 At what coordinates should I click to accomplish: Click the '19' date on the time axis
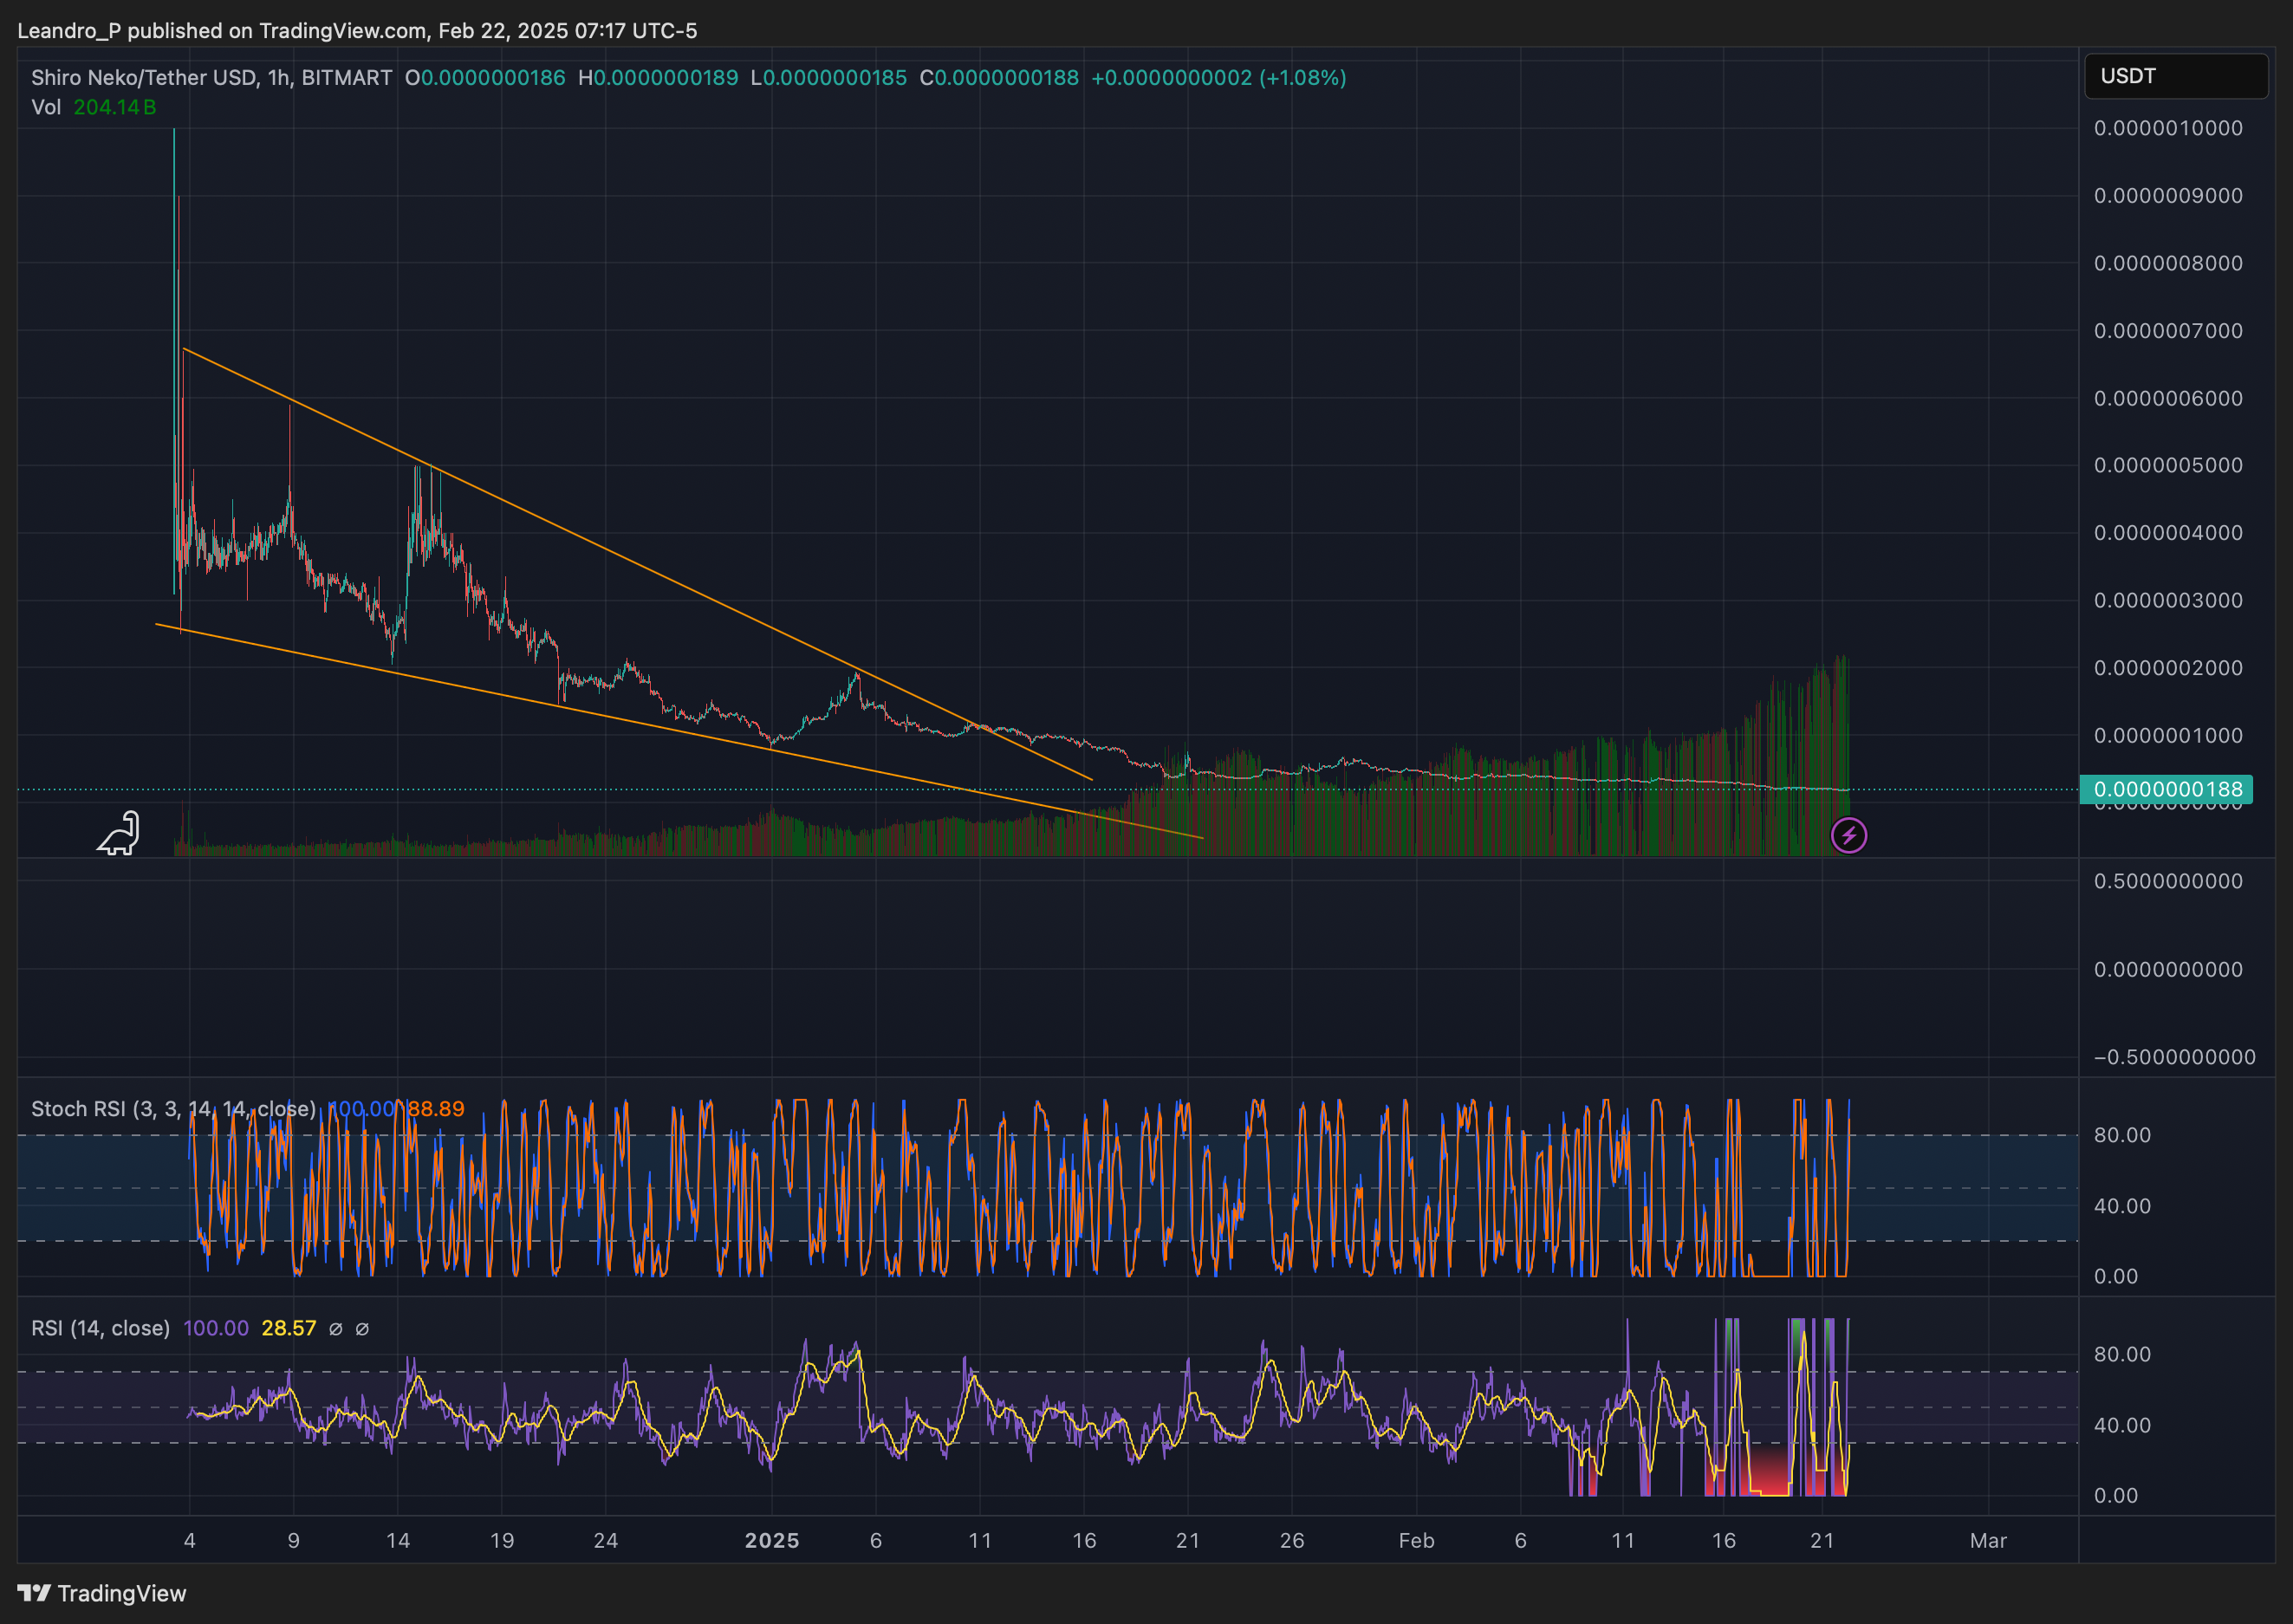pyautogui.click(x=502, y=1540)
